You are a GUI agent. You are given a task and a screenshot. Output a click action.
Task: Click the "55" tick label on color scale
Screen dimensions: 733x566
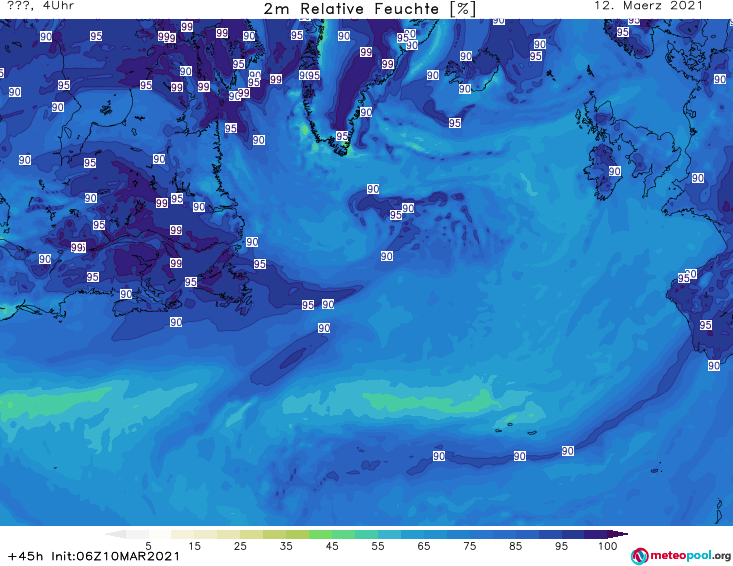pos(378,546)
